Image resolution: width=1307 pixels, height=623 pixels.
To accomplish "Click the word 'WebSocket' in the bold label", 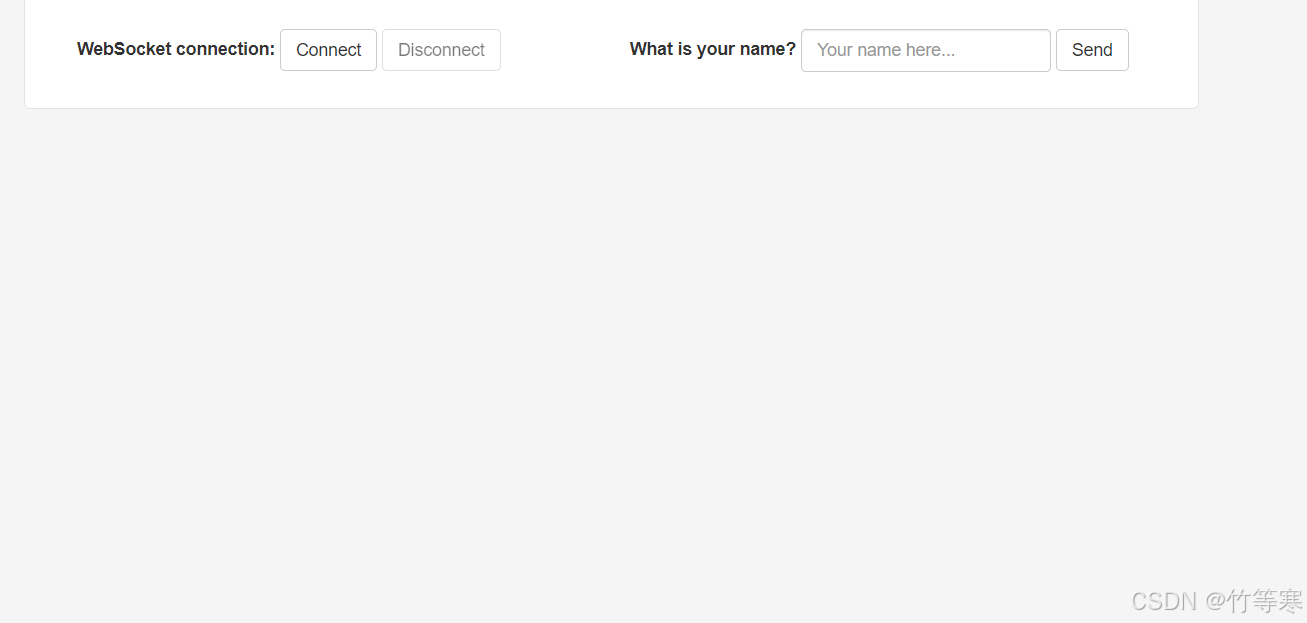I will [x=124, y=49].
